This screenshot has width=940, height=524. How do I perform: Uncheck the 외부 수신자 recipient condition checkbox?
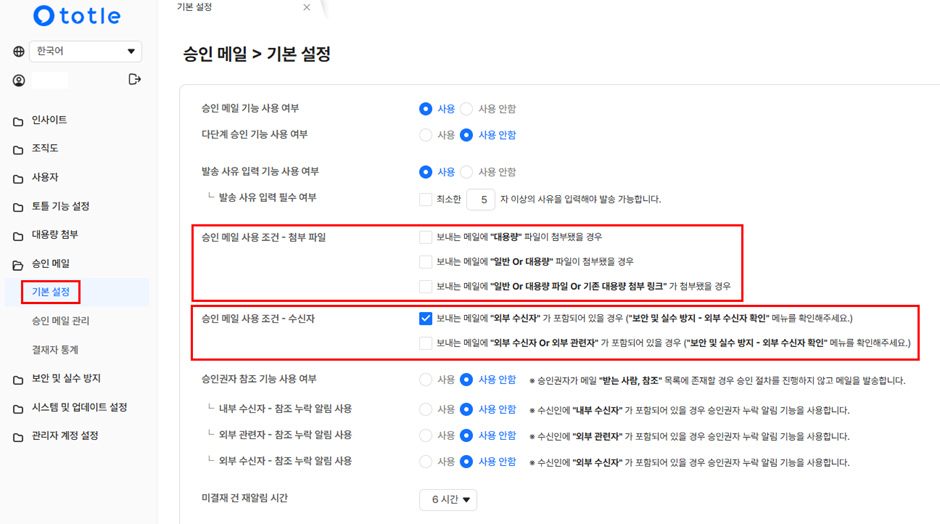pos(426,318)
